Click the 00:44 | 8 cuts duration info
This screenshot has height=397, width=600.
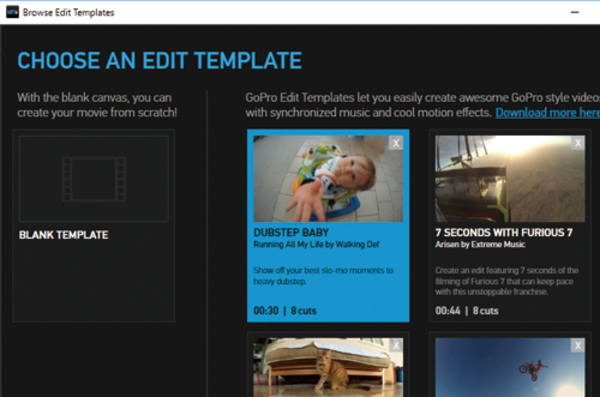[x=466, y=310]
